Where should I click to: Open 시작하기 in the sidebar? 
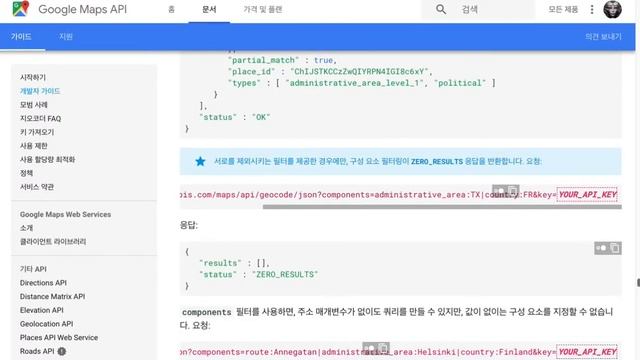pyautogui.click(x=33, y=78)
